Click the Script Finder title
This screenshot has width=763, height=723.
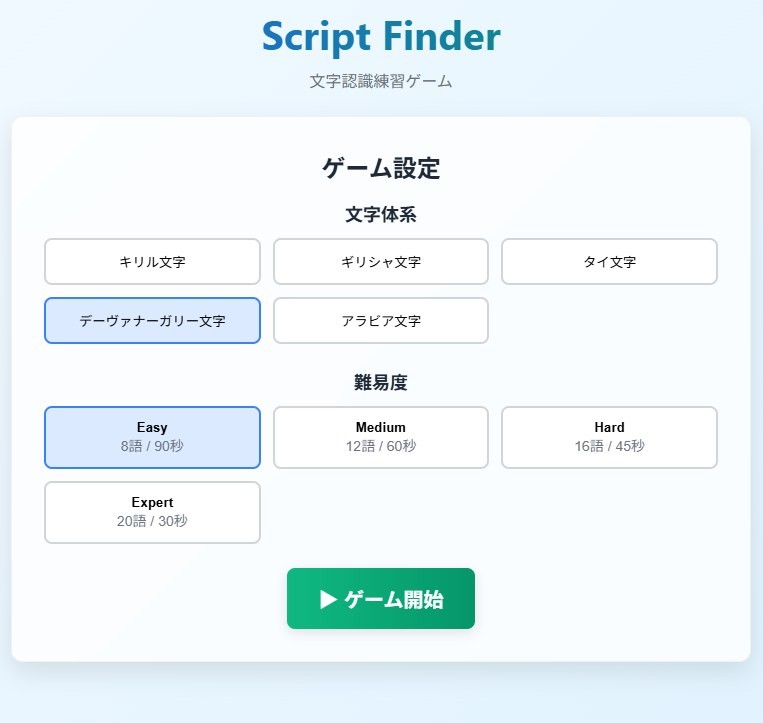[x=381, y=36]
